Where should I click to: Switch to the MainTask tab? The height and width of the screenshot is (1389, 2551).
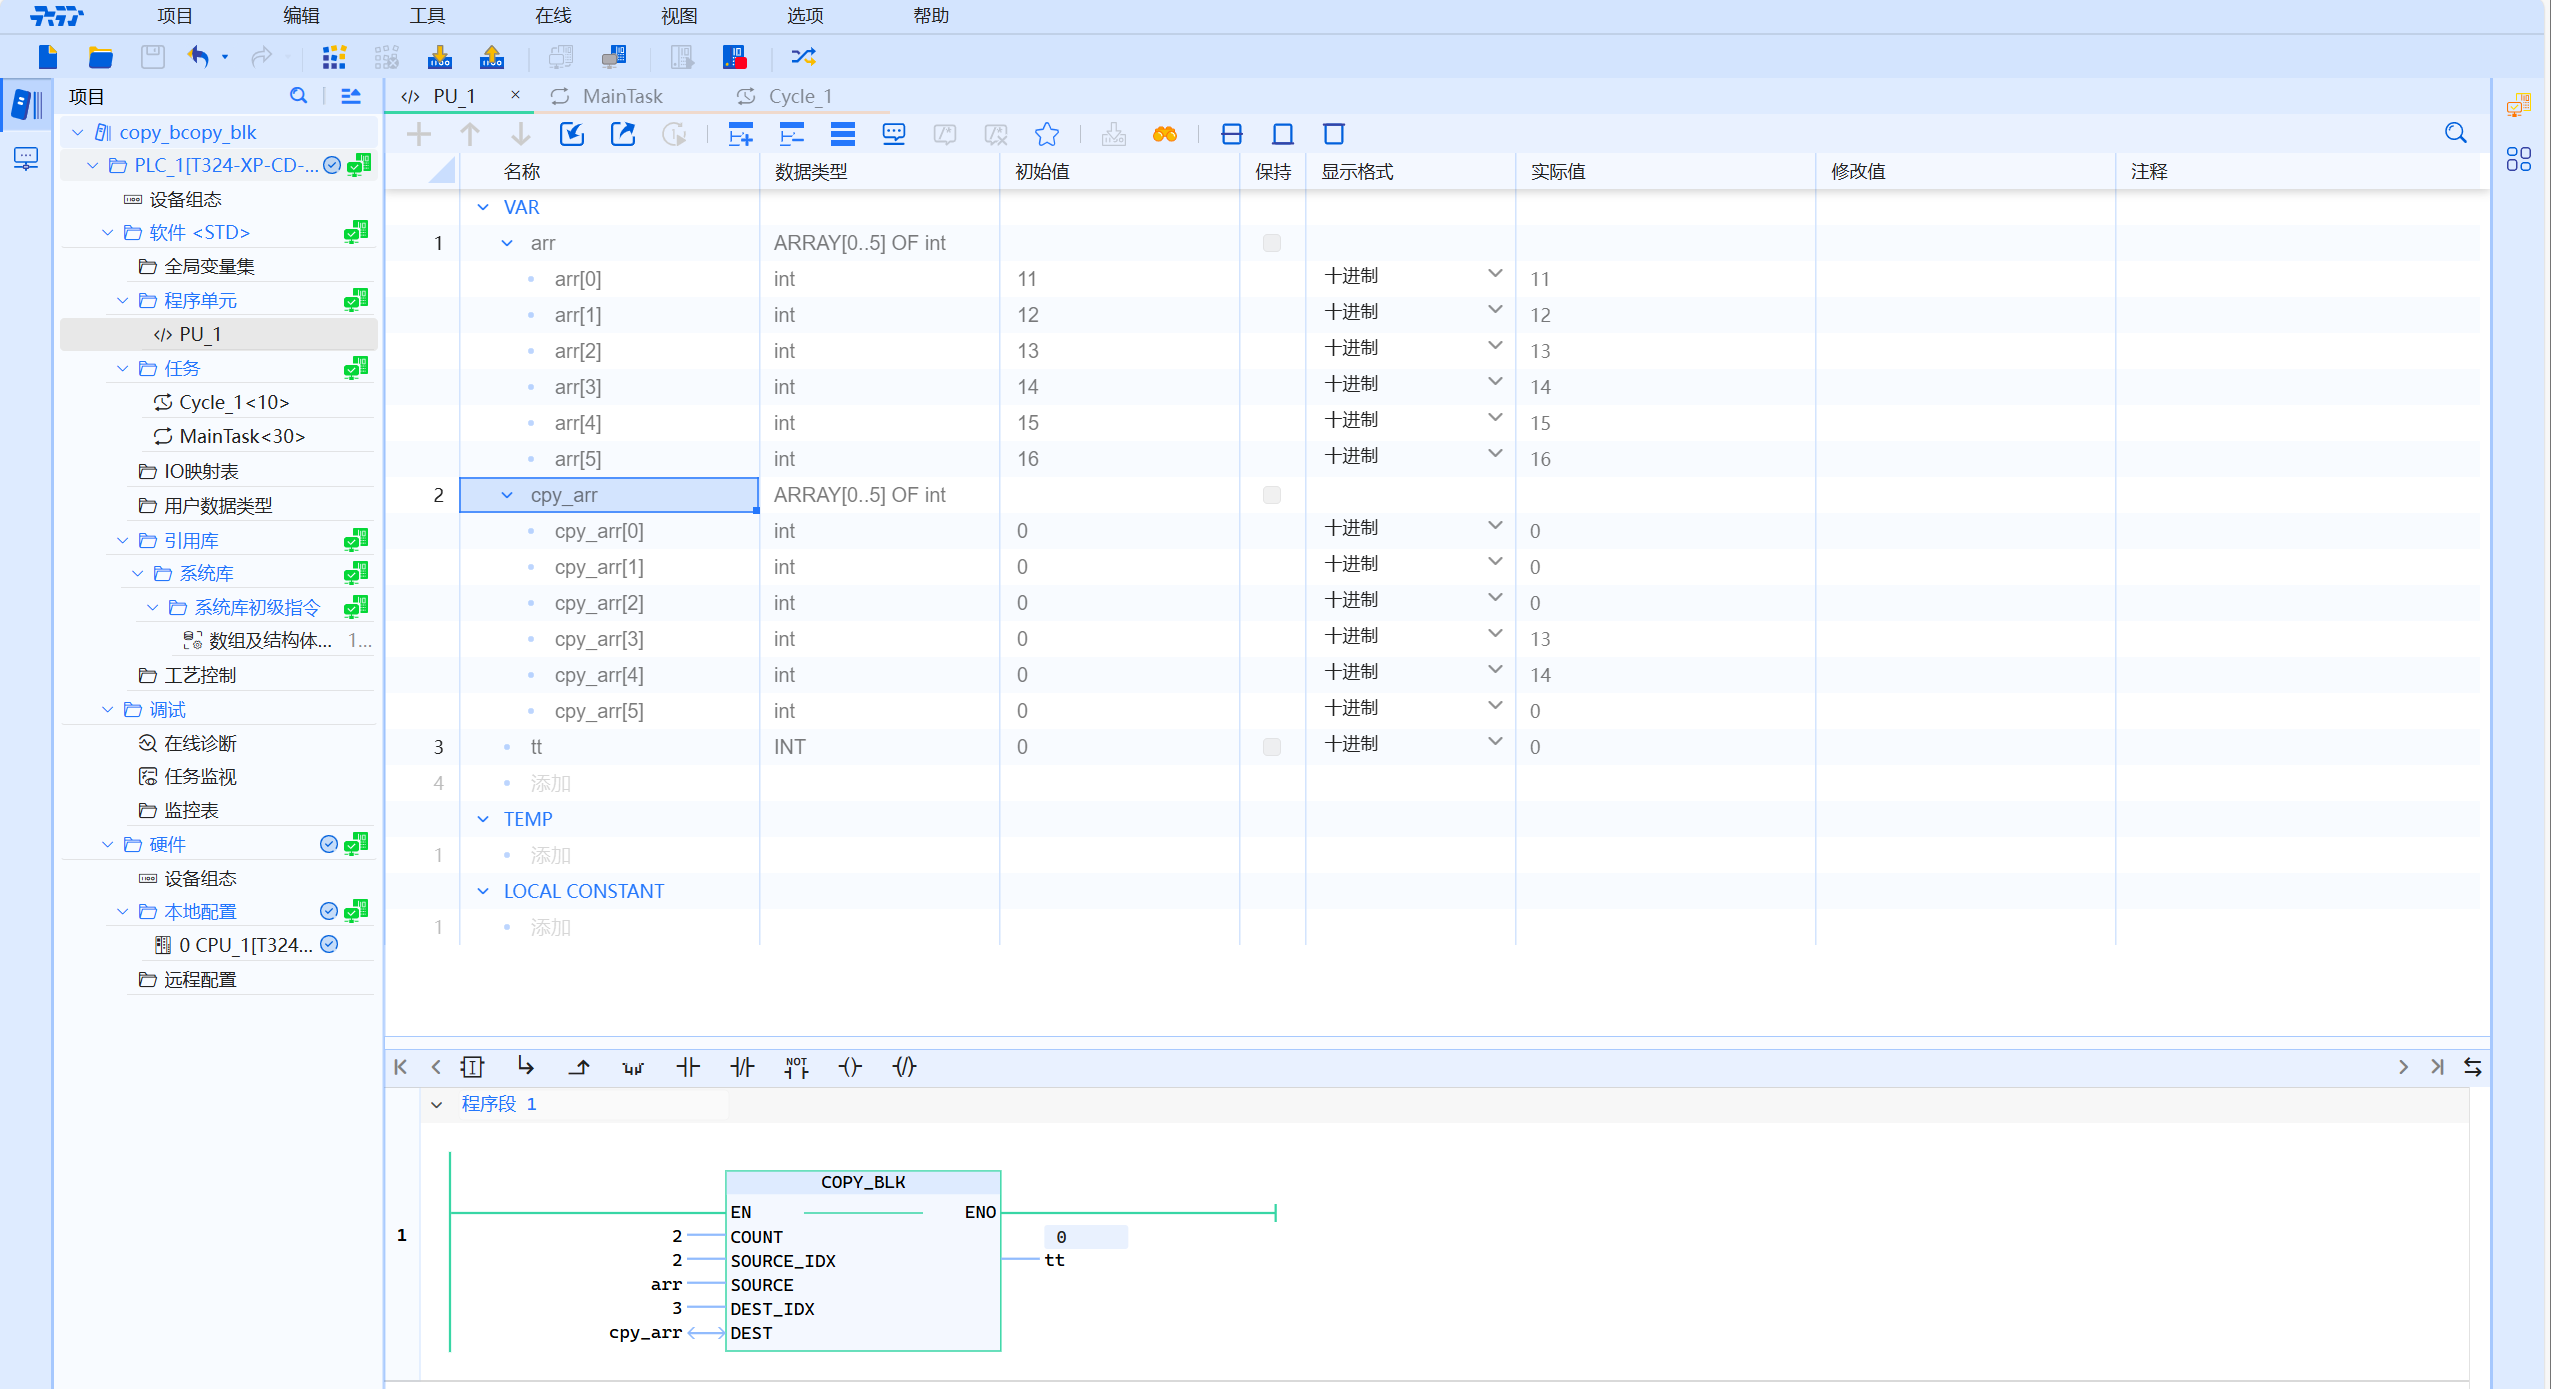point(621,96)
